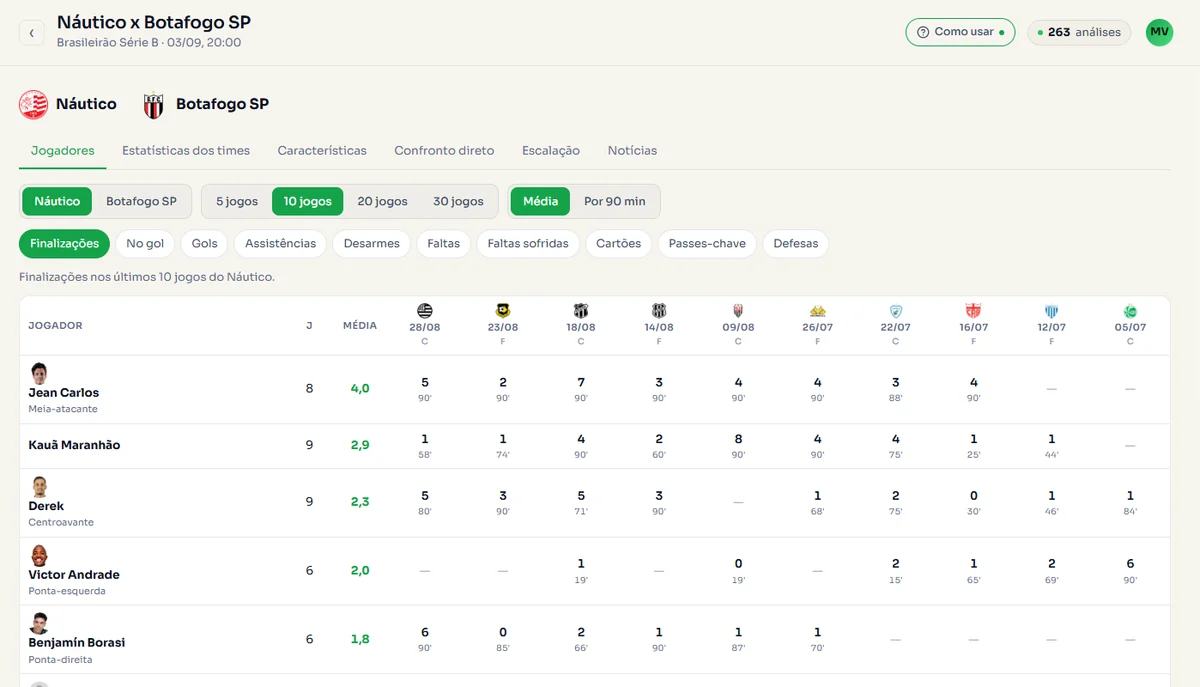Open Benjamín Borasi player name
Screen dimensions: 1200x687
pyautogui.click(x=77, y=643)
